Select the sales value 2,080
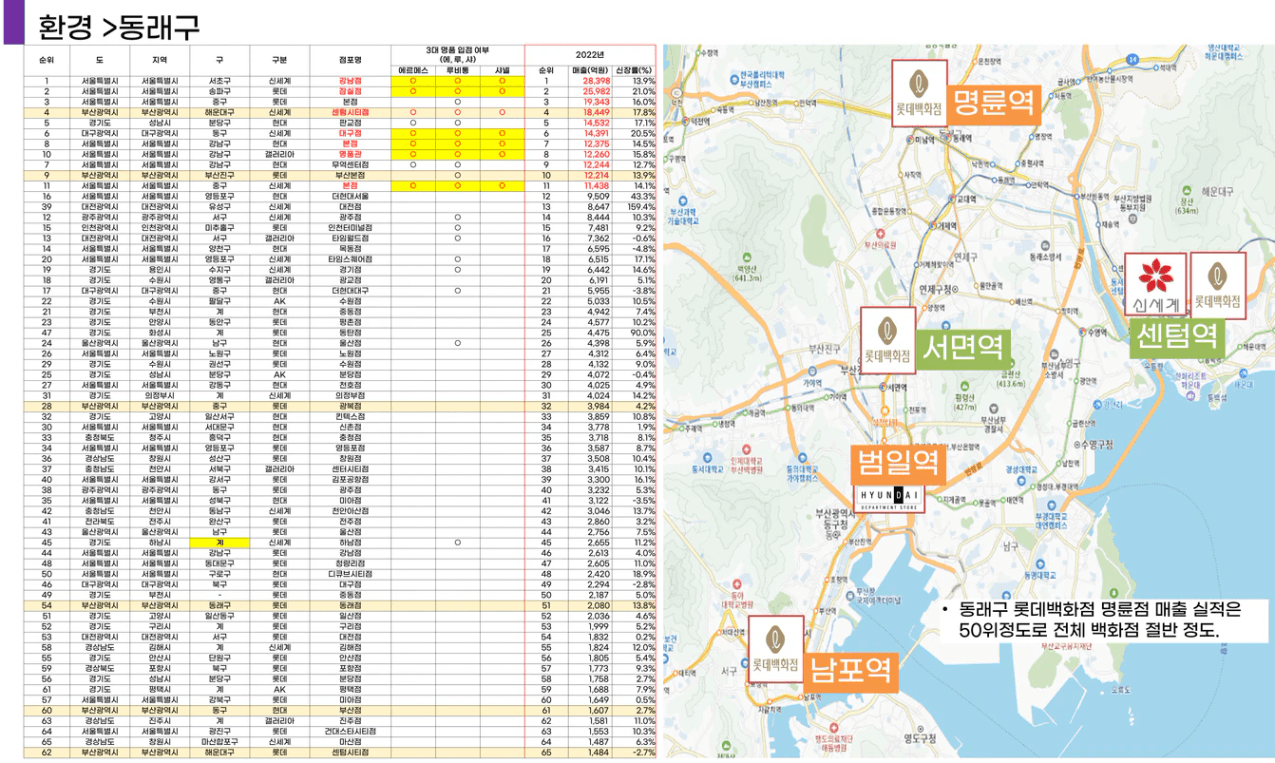This screenshot has height=763, width=1275. point(597,605)
